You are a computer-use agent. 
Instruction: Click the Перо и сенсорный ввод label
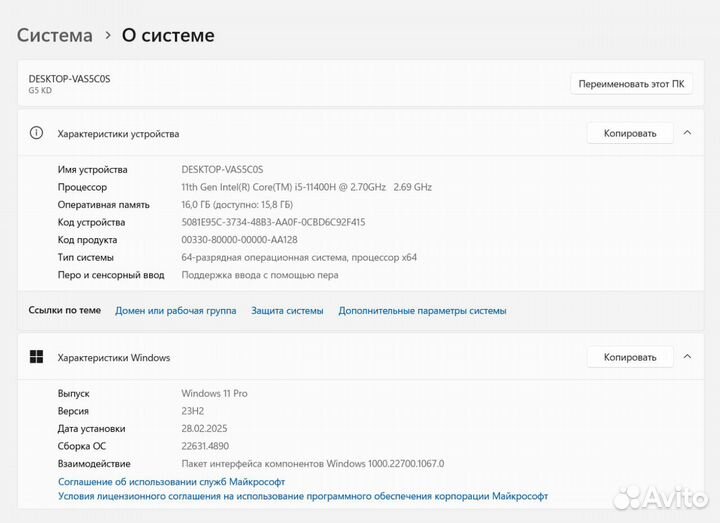click(x=111, y=275)
